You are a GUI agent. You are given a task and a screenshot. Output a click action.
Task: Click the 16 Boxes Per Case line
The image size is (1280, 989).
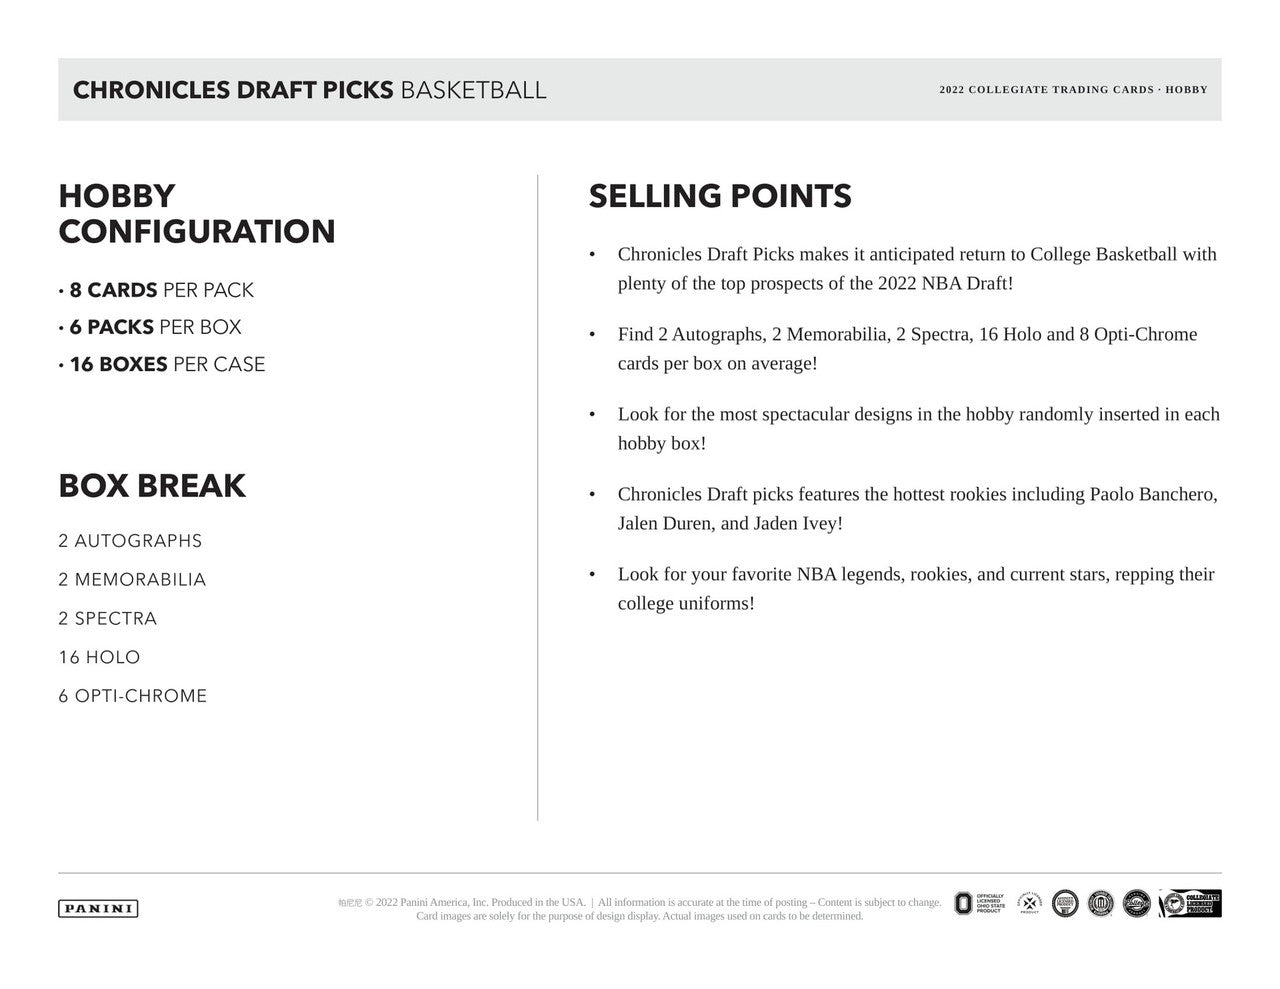tap(162, 364)
